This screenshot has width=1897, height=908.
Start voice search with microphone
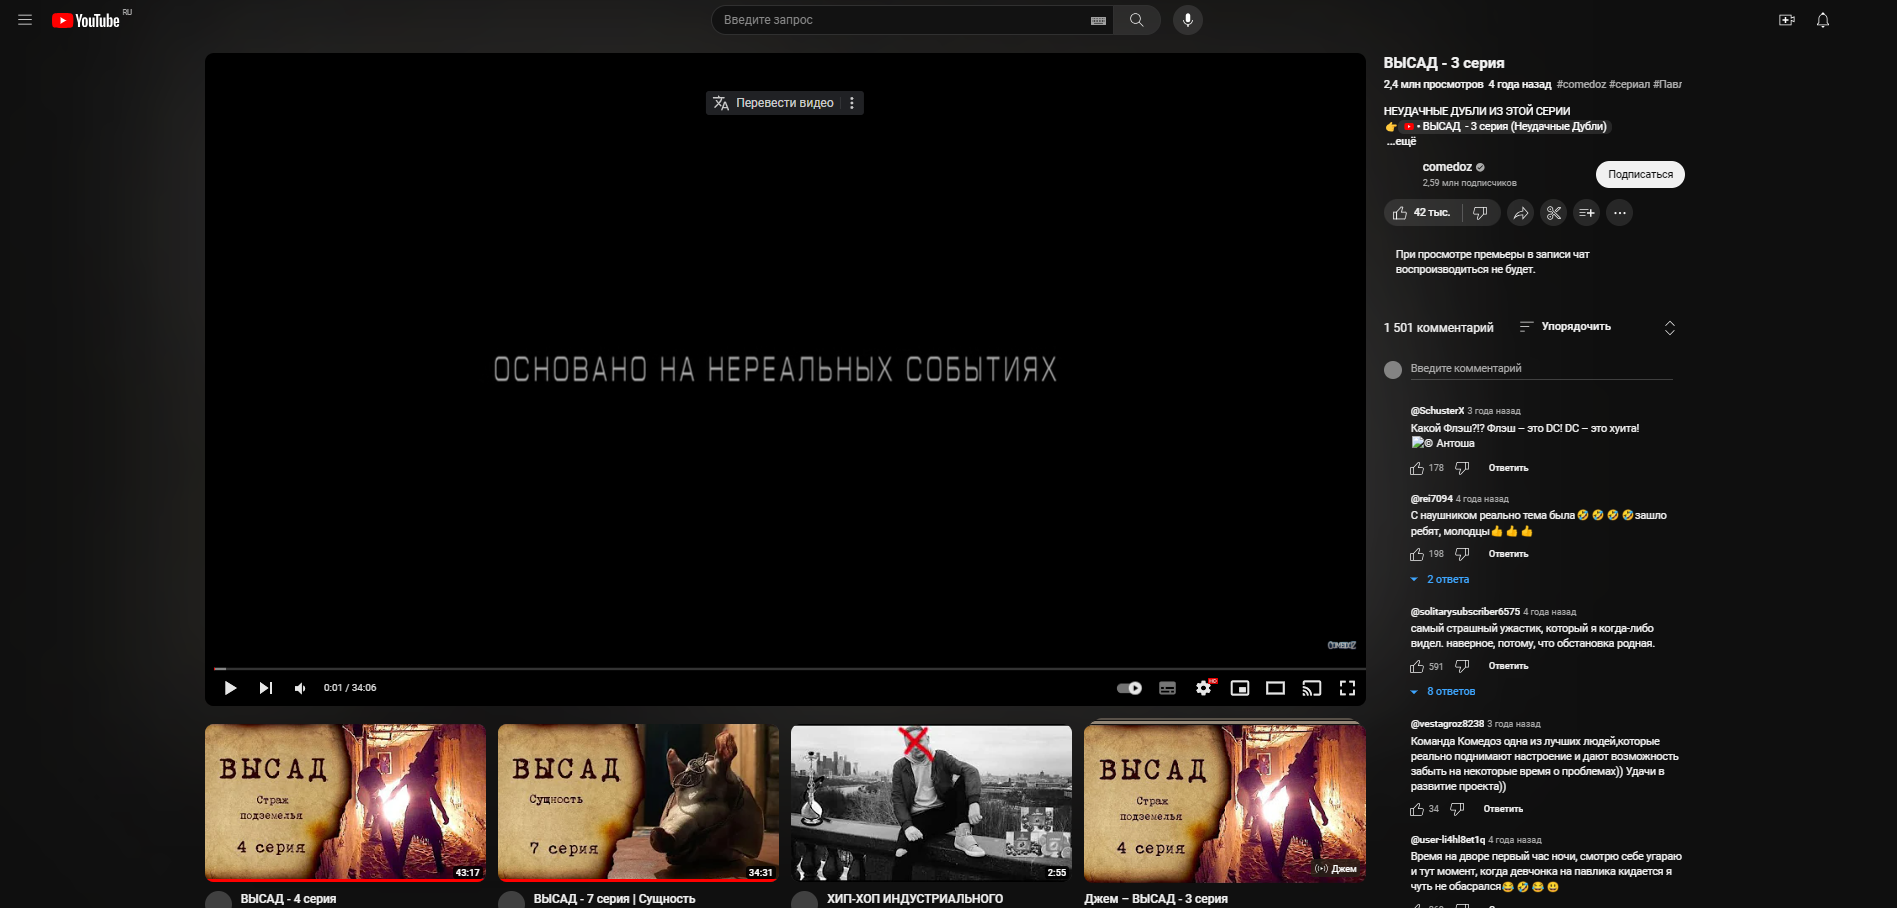tap(1188, 20)
